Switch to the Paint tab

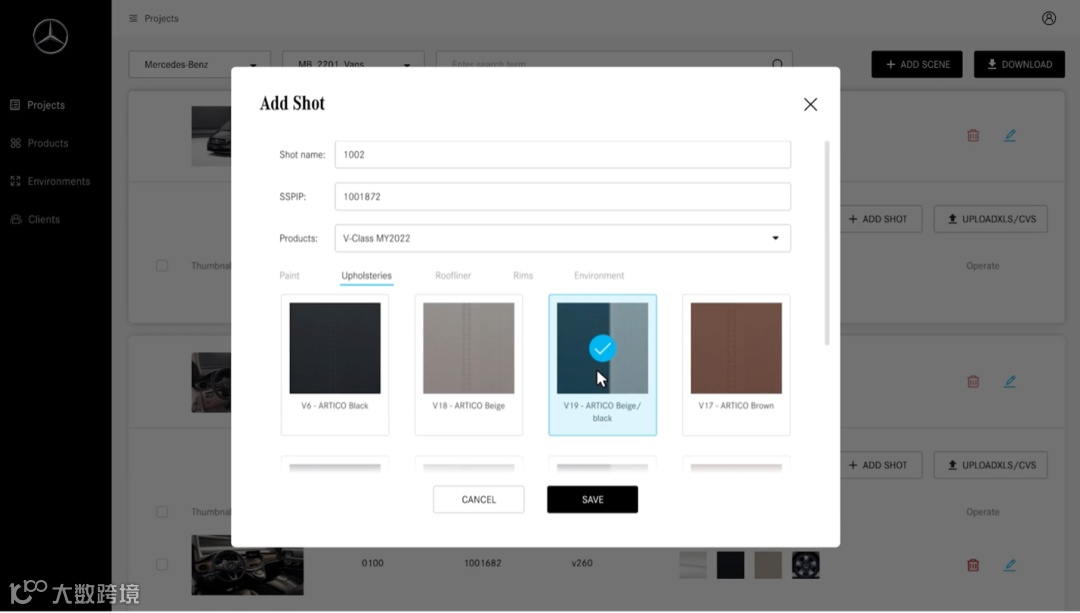289,276
